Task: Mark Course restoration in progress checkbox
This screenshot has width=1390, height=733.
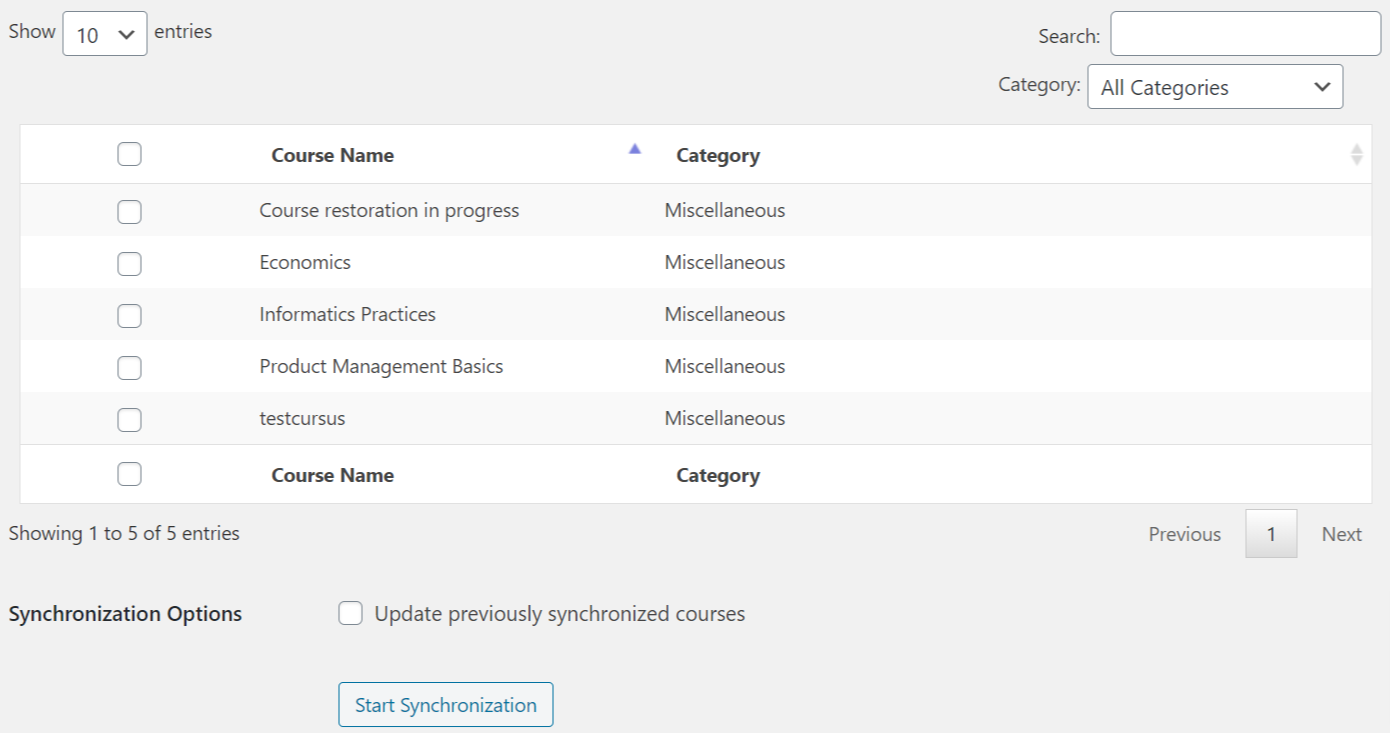Action: (x=129, y=212)
